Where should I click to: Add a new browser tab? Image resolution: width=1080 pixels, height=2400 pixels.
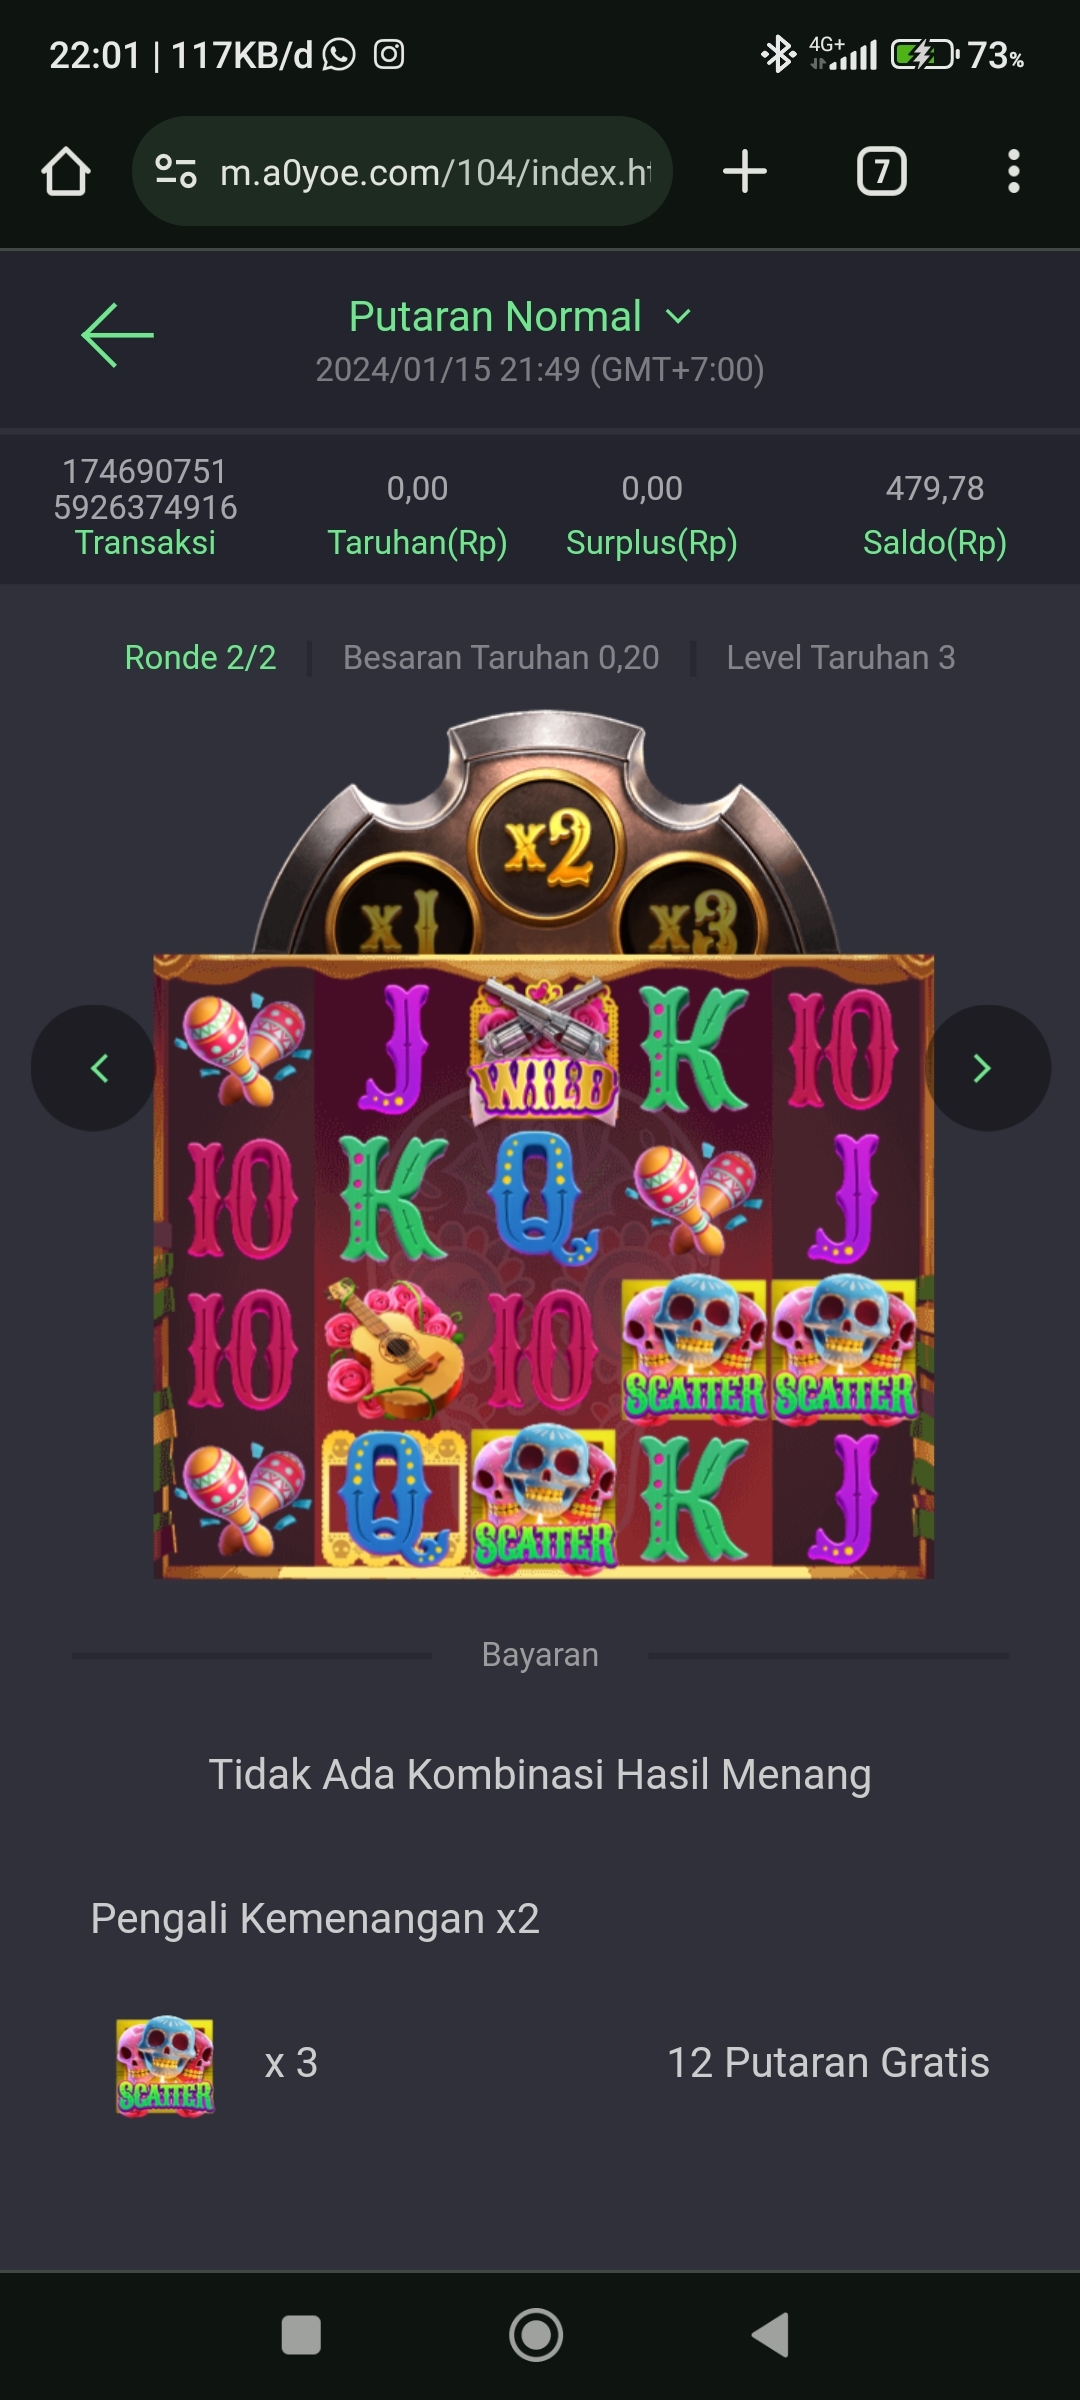coord(745,171)
